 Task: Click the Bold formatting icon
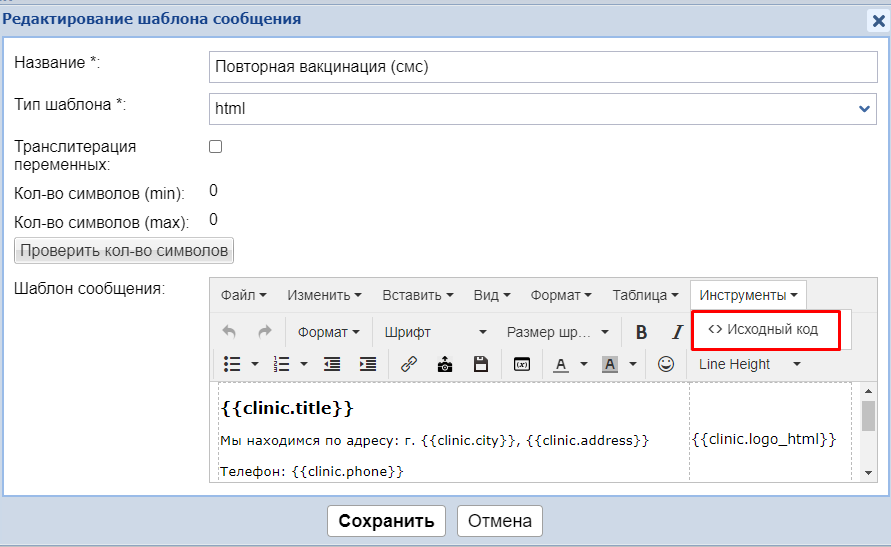tap(642, 332)
